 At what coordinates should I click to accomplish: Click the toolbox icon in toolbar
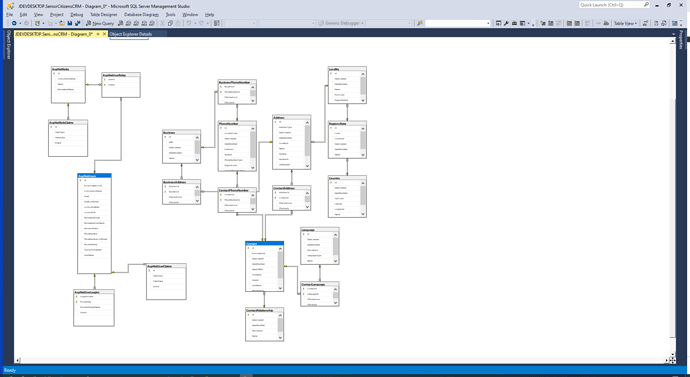pyautogui.click(x=514, y=23)
